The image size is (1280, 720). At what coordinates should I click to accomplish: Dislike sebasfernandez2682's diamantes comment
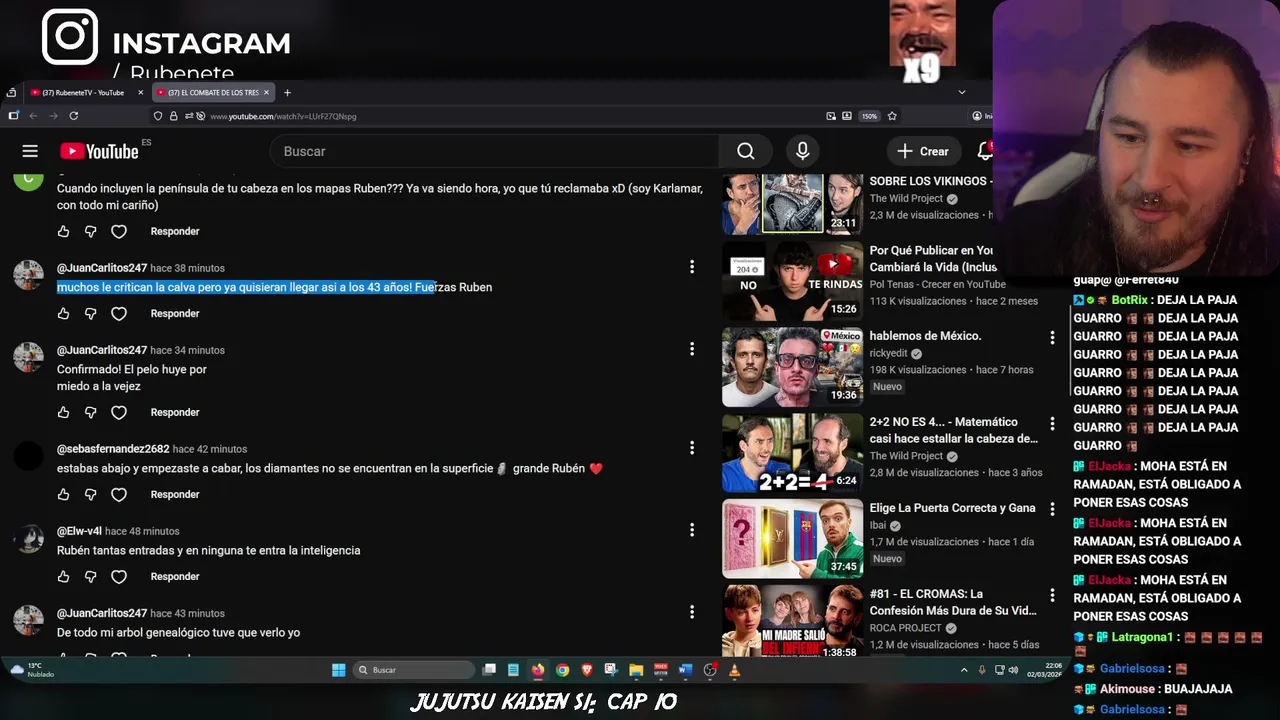tap(91, 494)
